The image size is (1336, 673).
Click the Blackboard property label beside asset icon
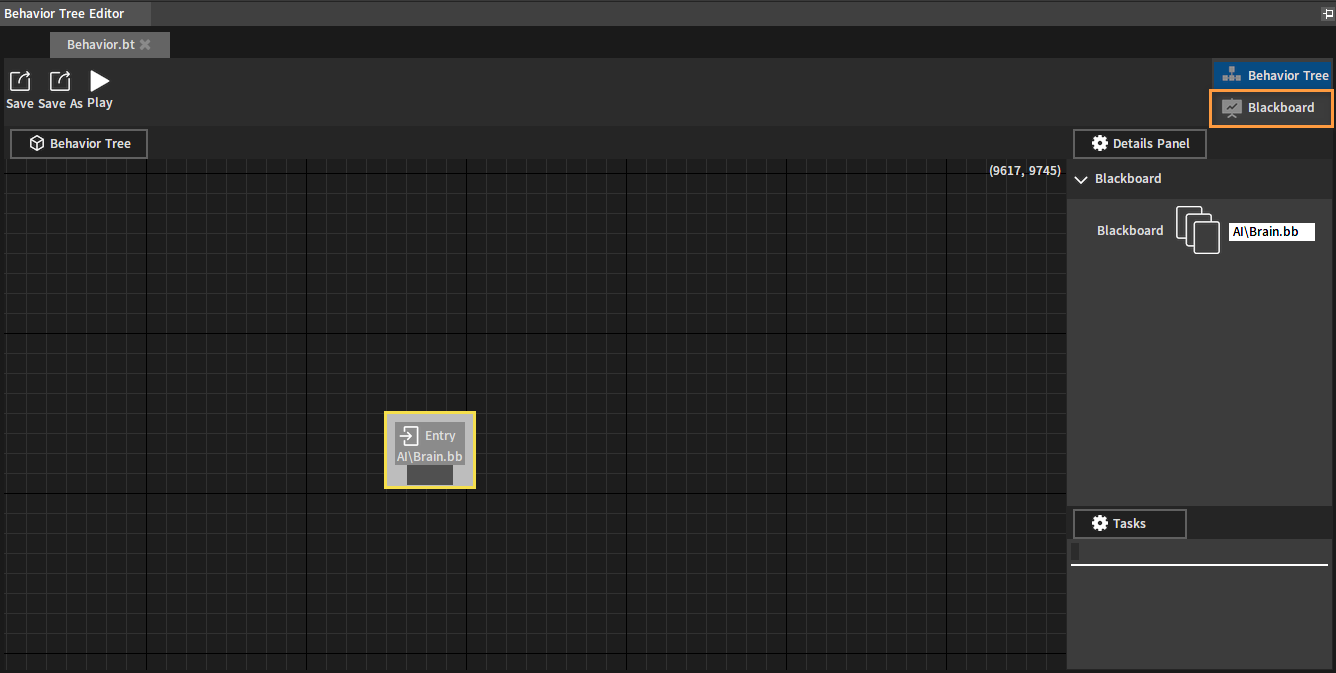(1130, 231)
